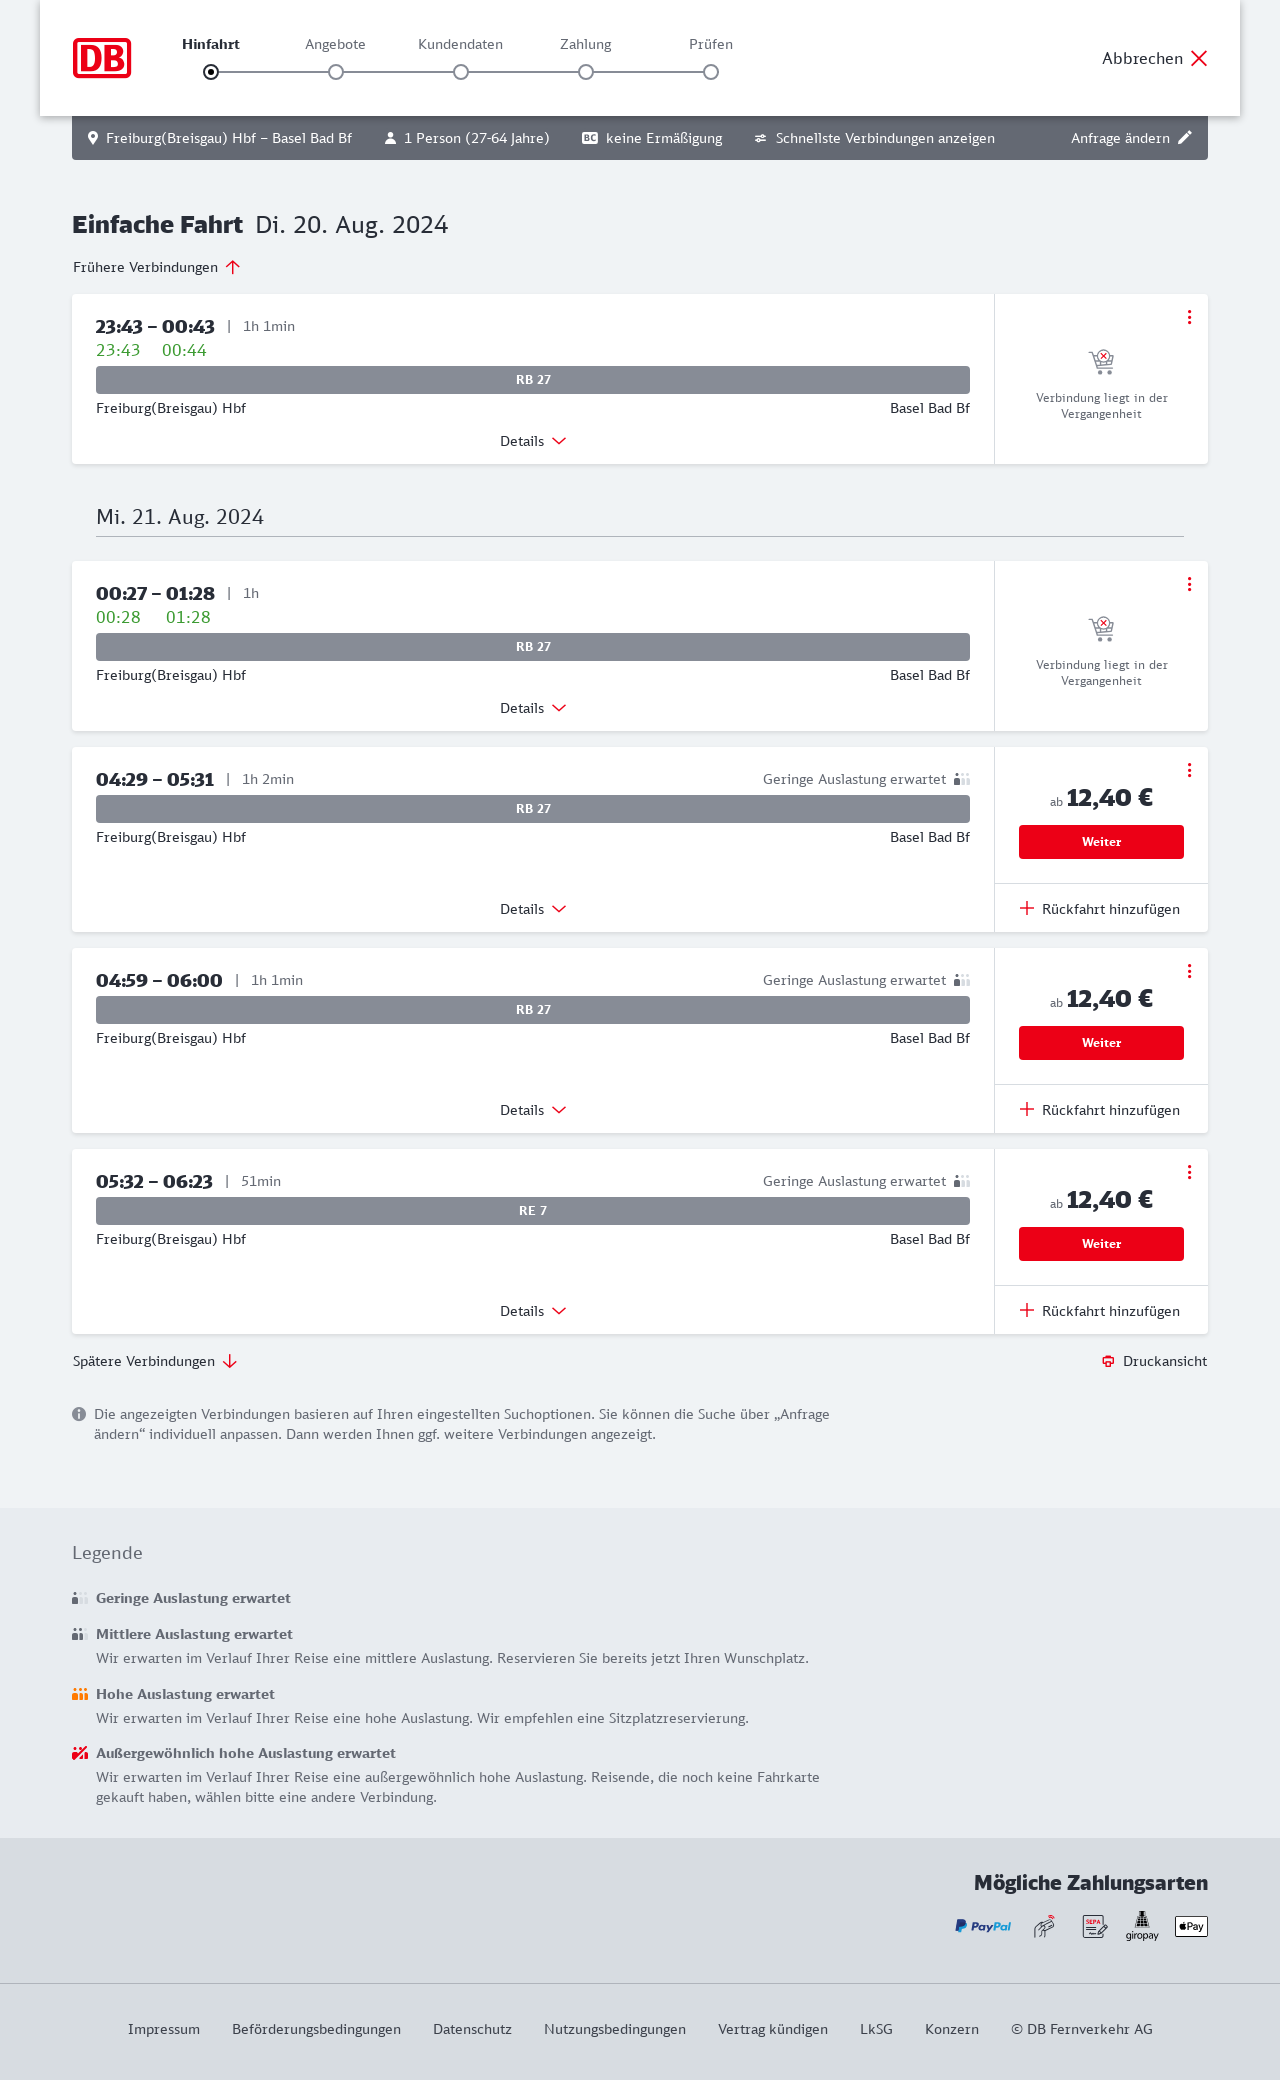Select the Angebote step circle
Viewport: 1280px width, 2080px height.
(336, 72)
